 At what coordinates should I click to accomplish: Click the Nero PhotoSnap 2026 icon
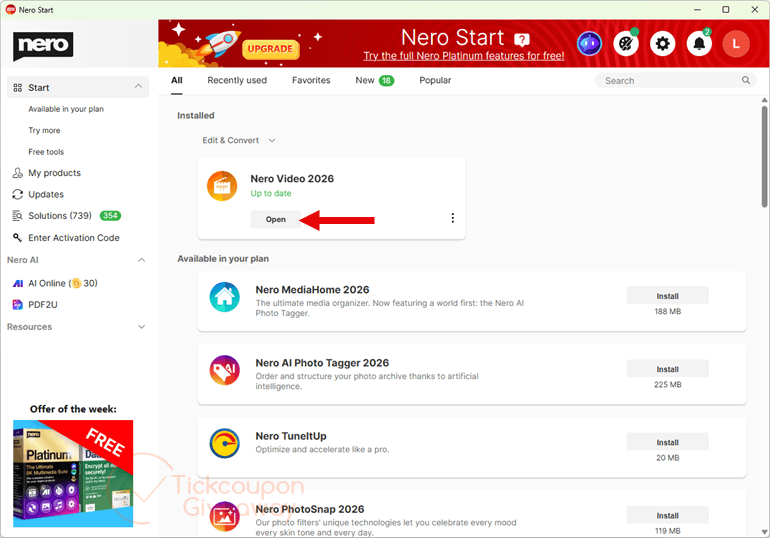point(224,516)
